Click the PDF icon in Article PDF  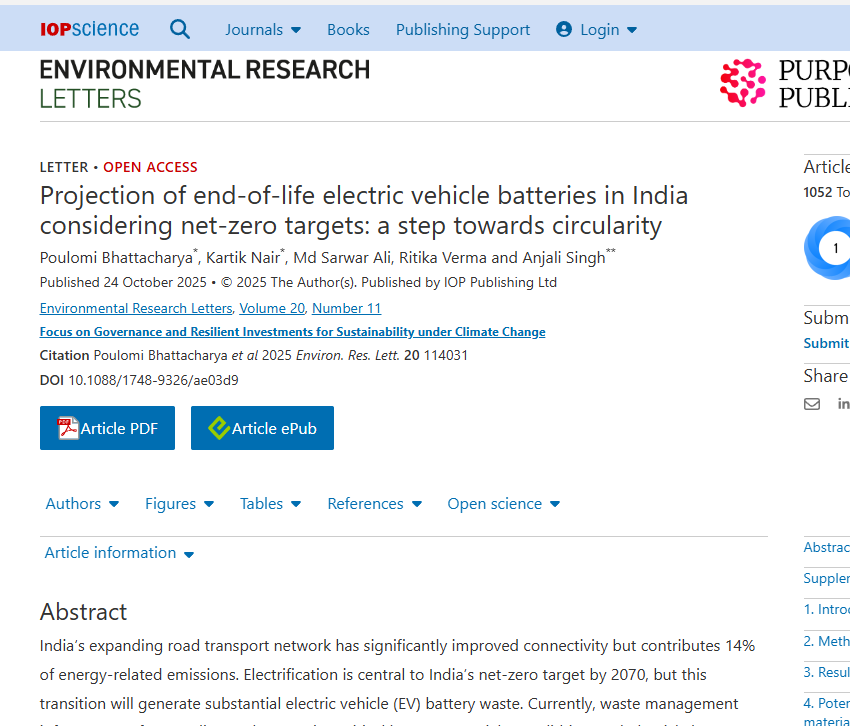click(68, 428)
